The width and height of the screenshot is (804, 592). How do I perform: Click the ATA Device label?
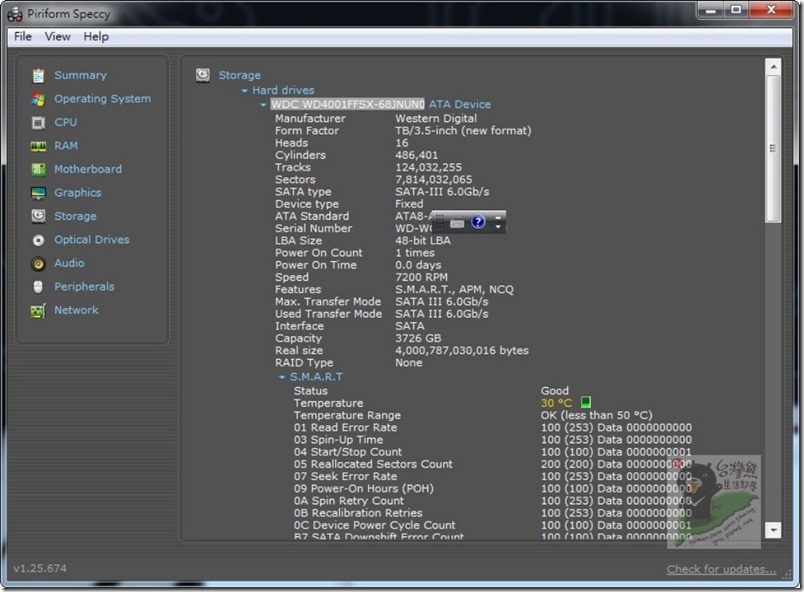click(459, 105)
